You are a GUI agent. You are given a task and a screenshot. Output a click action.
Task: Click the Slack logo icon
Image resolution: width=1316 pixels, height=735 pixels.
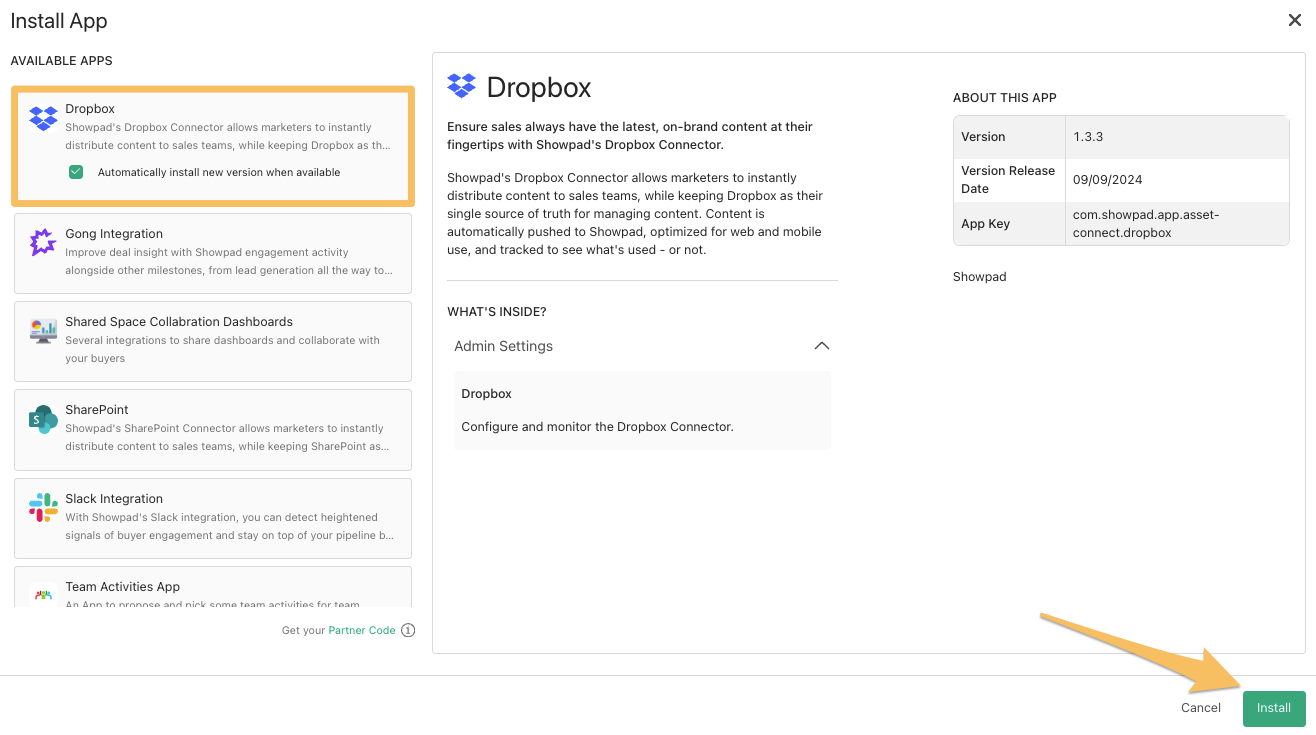43,507
